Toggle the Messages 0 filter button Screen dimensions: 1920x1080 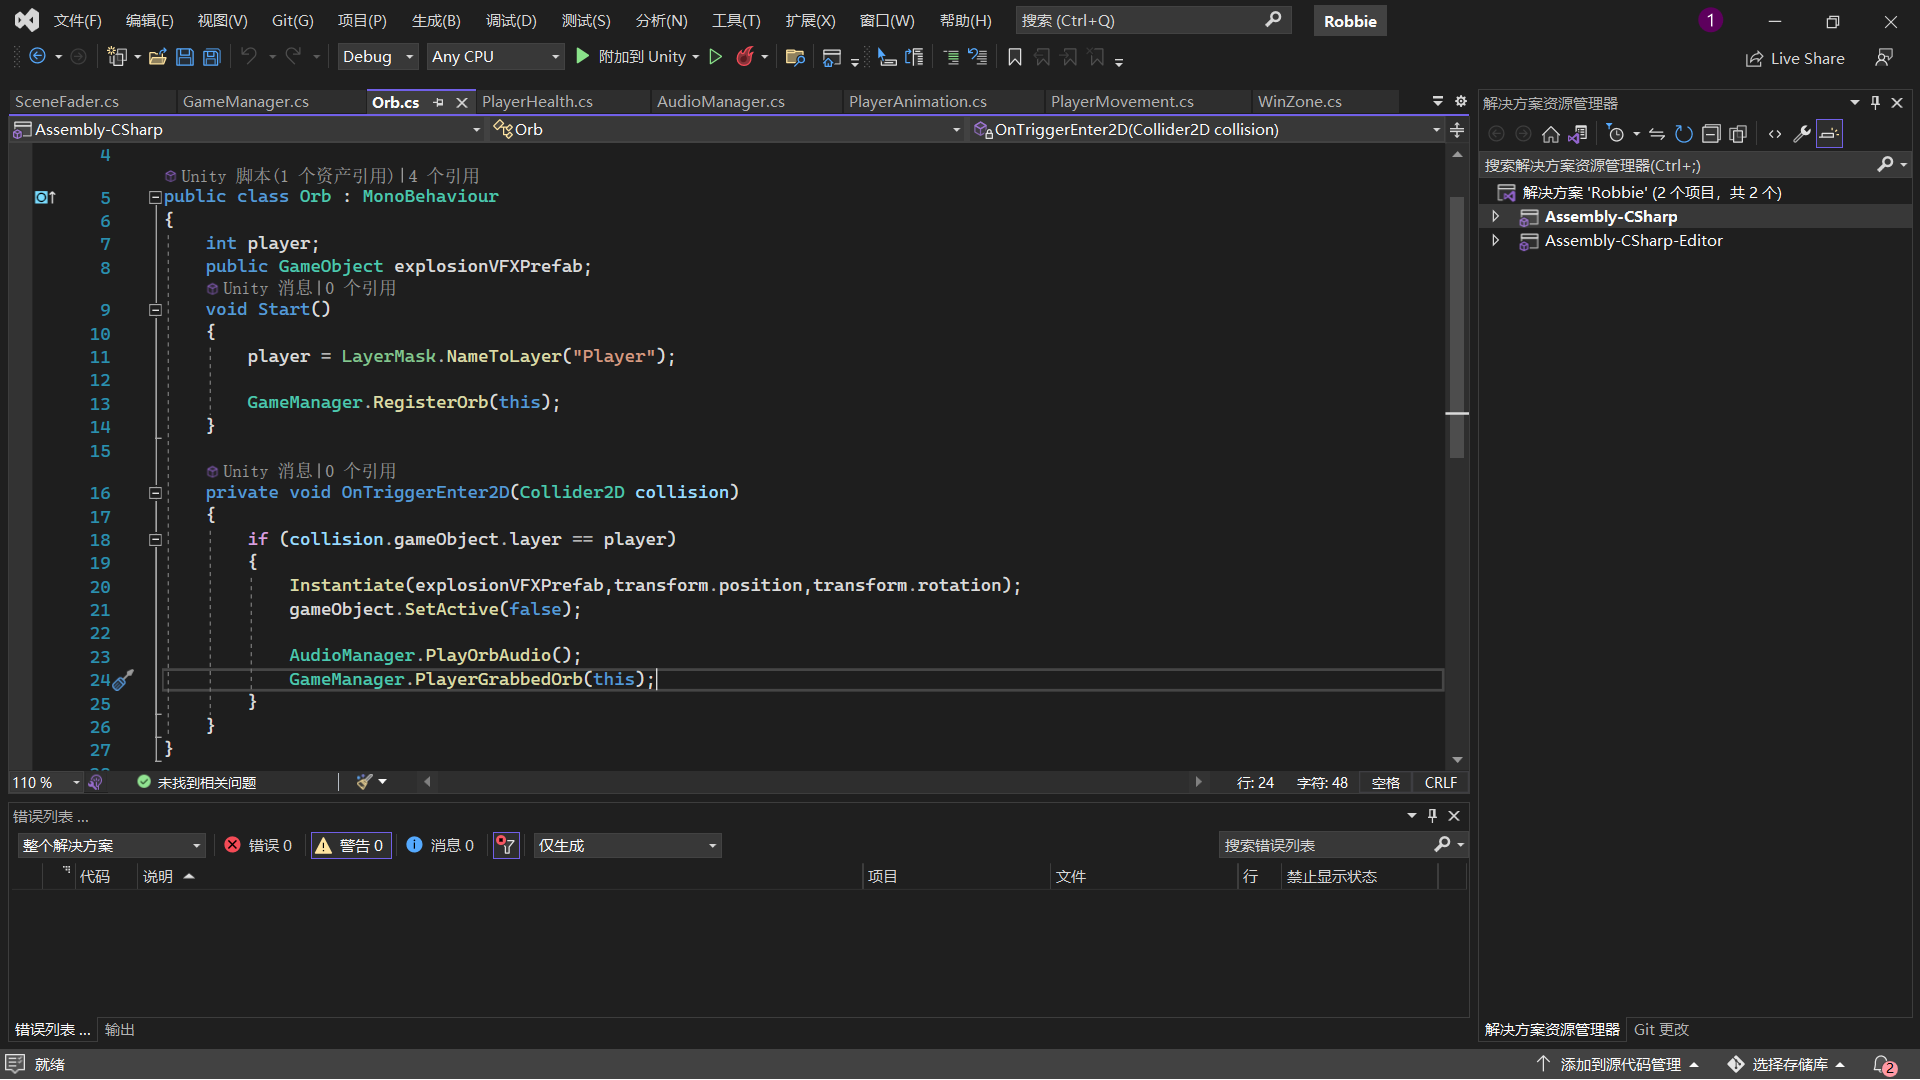click(x=441, y=846)
